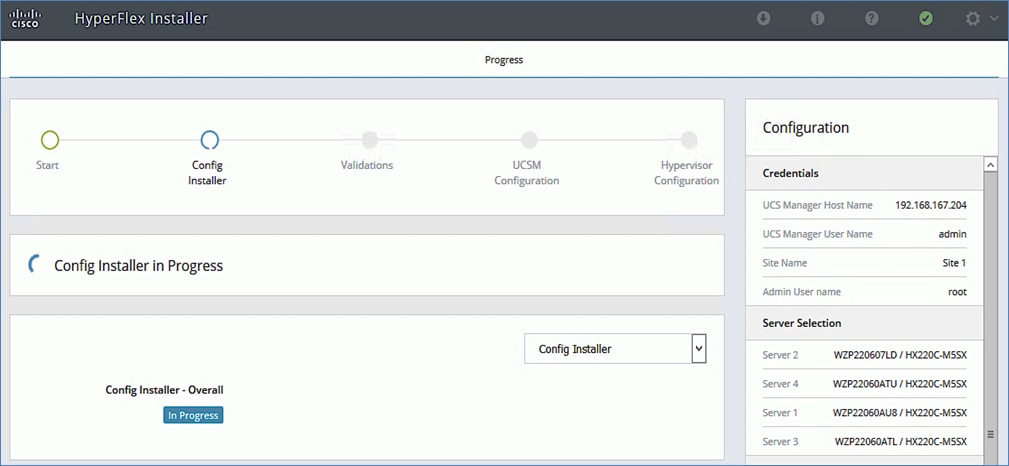
Task: Select the Progress tab
Action: pos(504,60)
